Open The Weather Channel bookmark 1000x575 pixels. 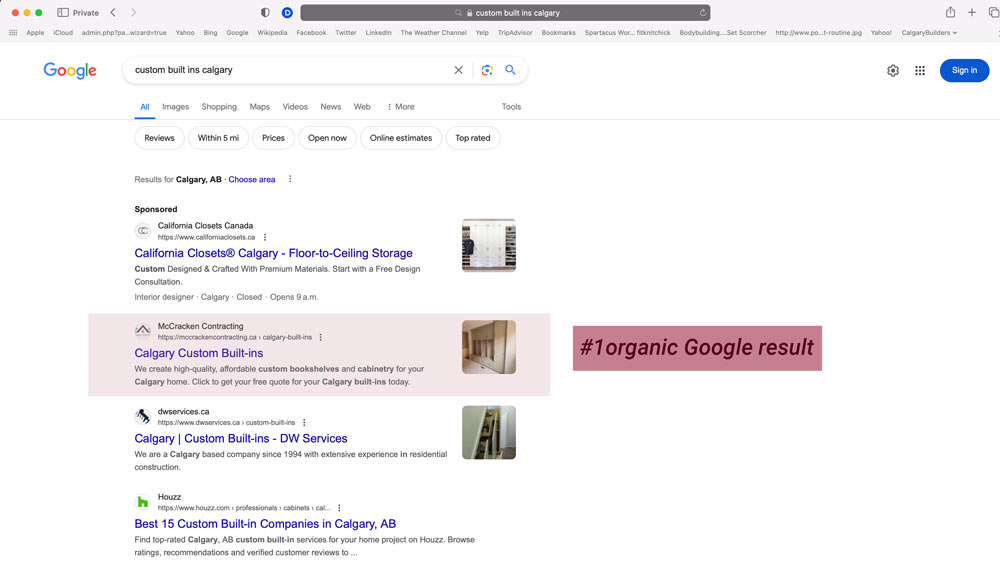[x=434, y=33]
